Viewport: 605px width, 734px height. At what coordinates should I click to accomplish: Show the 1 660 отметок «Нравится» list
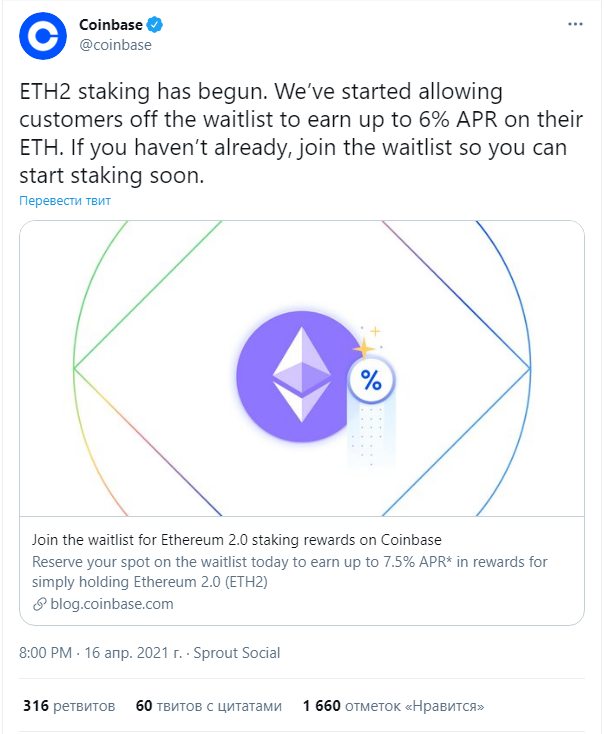coord(393,705)
